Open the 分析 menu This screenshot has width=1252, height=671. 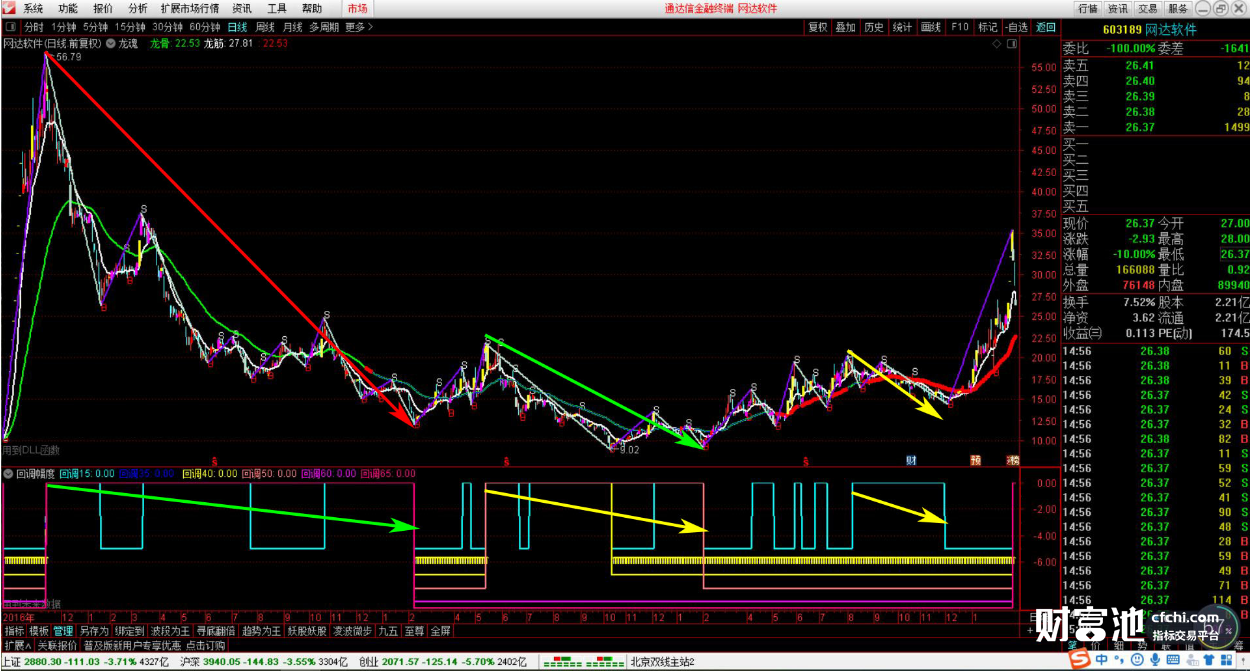[x=138, y=8]
